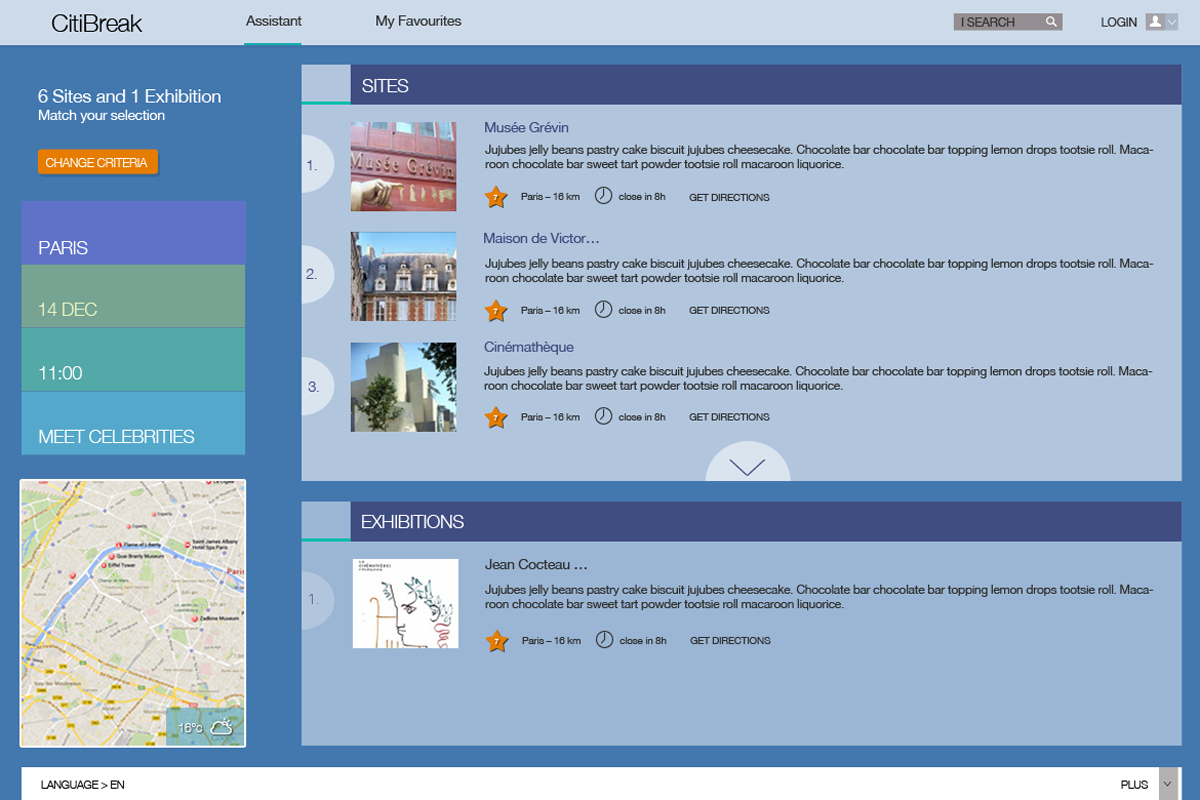The height and width of the screenshot is (800, 1200).
Task: Open the Jean Cocteau exhibition thumbnail
Action: [x=405, y=603]
